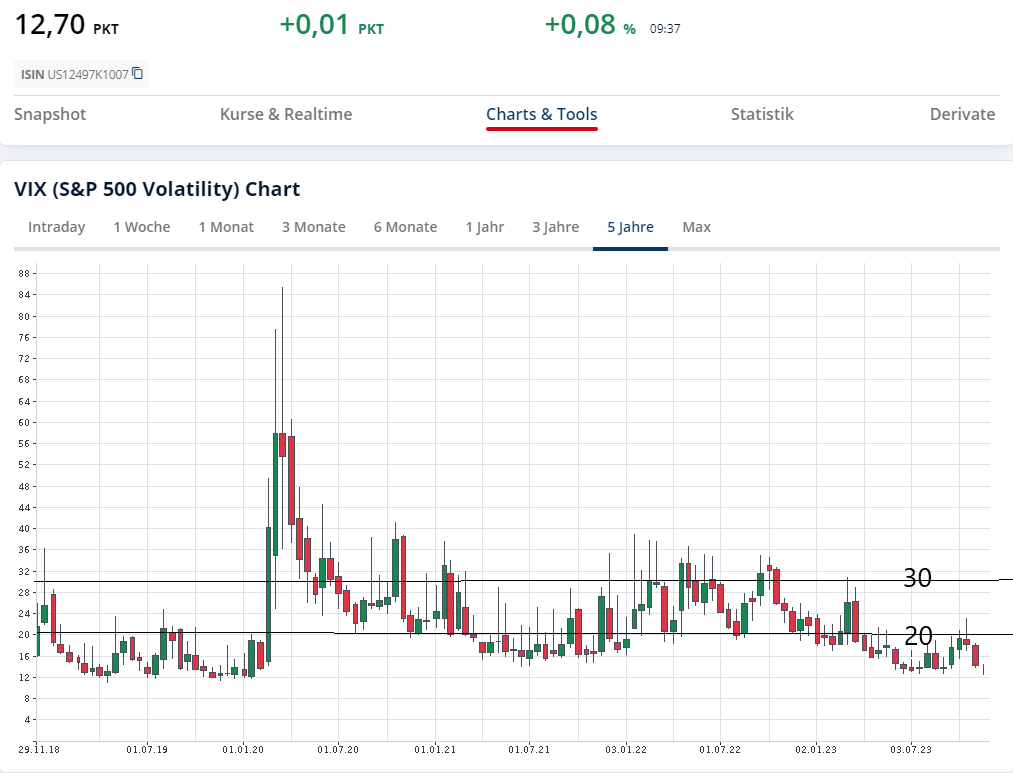
Task: Click the 01.01.20 date axis label
Action: 243,750
